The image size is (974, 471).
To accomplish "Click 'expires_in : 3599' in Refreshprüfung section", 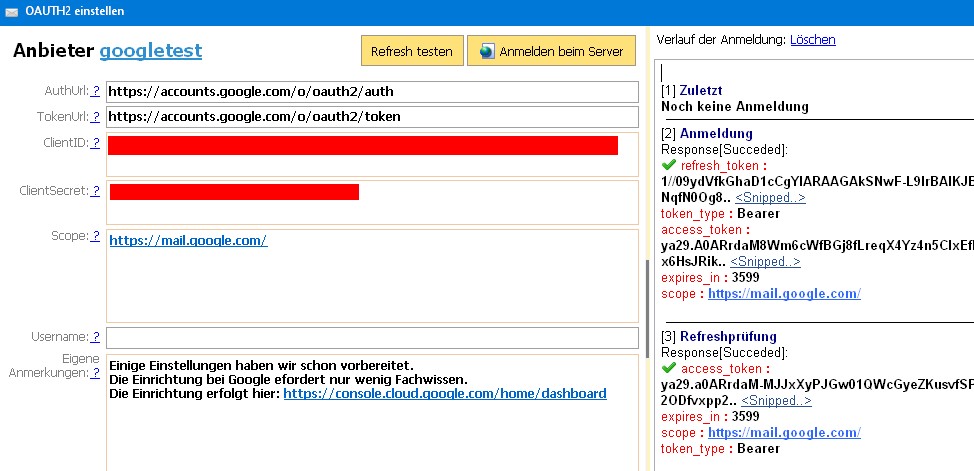I will pos(710,416).
